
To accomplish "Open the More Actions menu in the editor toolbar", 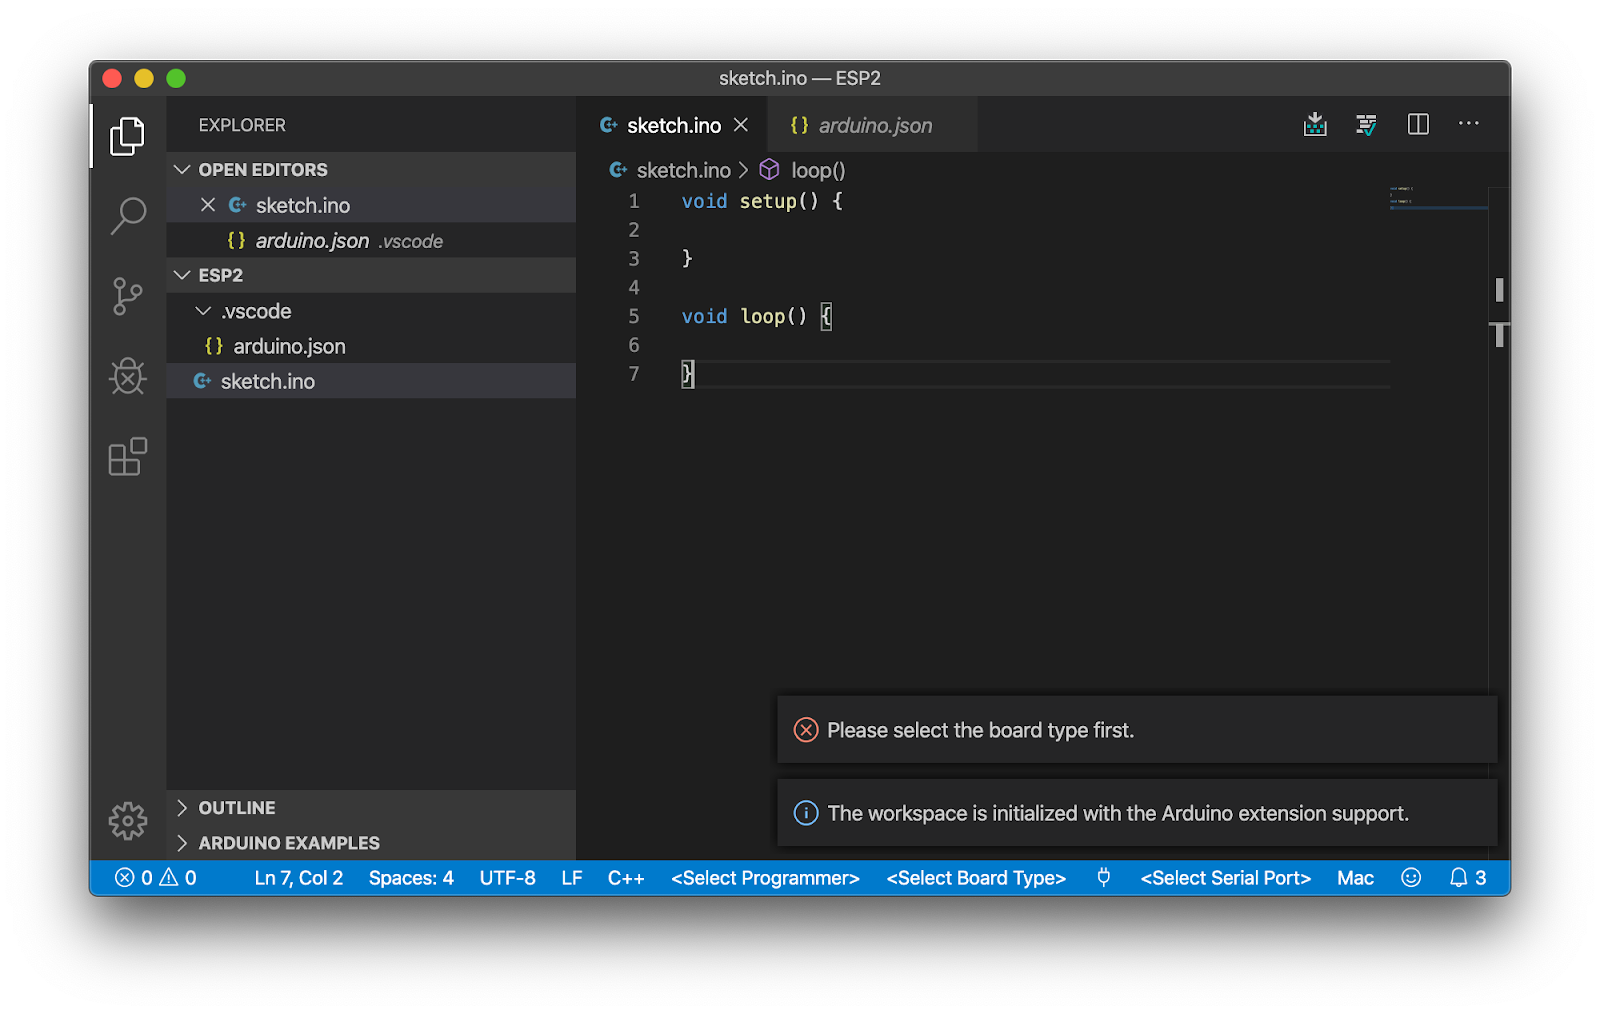I will [x=1468, y=124].
